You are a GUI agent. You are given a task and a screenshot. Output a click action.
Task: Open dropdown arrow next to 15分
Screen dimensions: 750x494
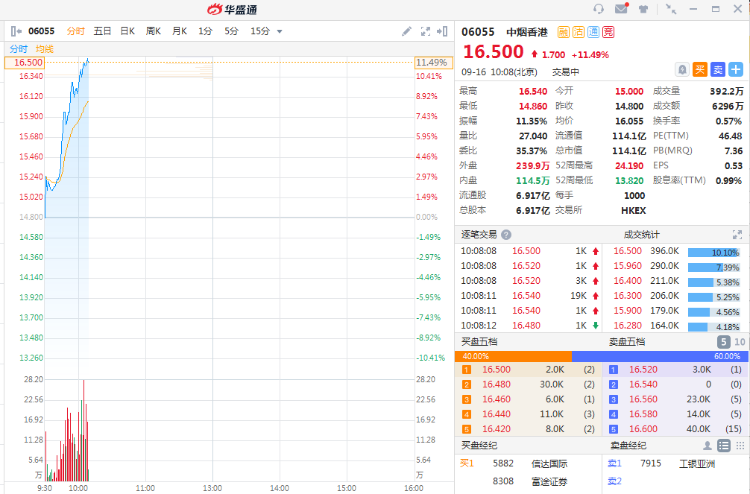click(279, 31)
